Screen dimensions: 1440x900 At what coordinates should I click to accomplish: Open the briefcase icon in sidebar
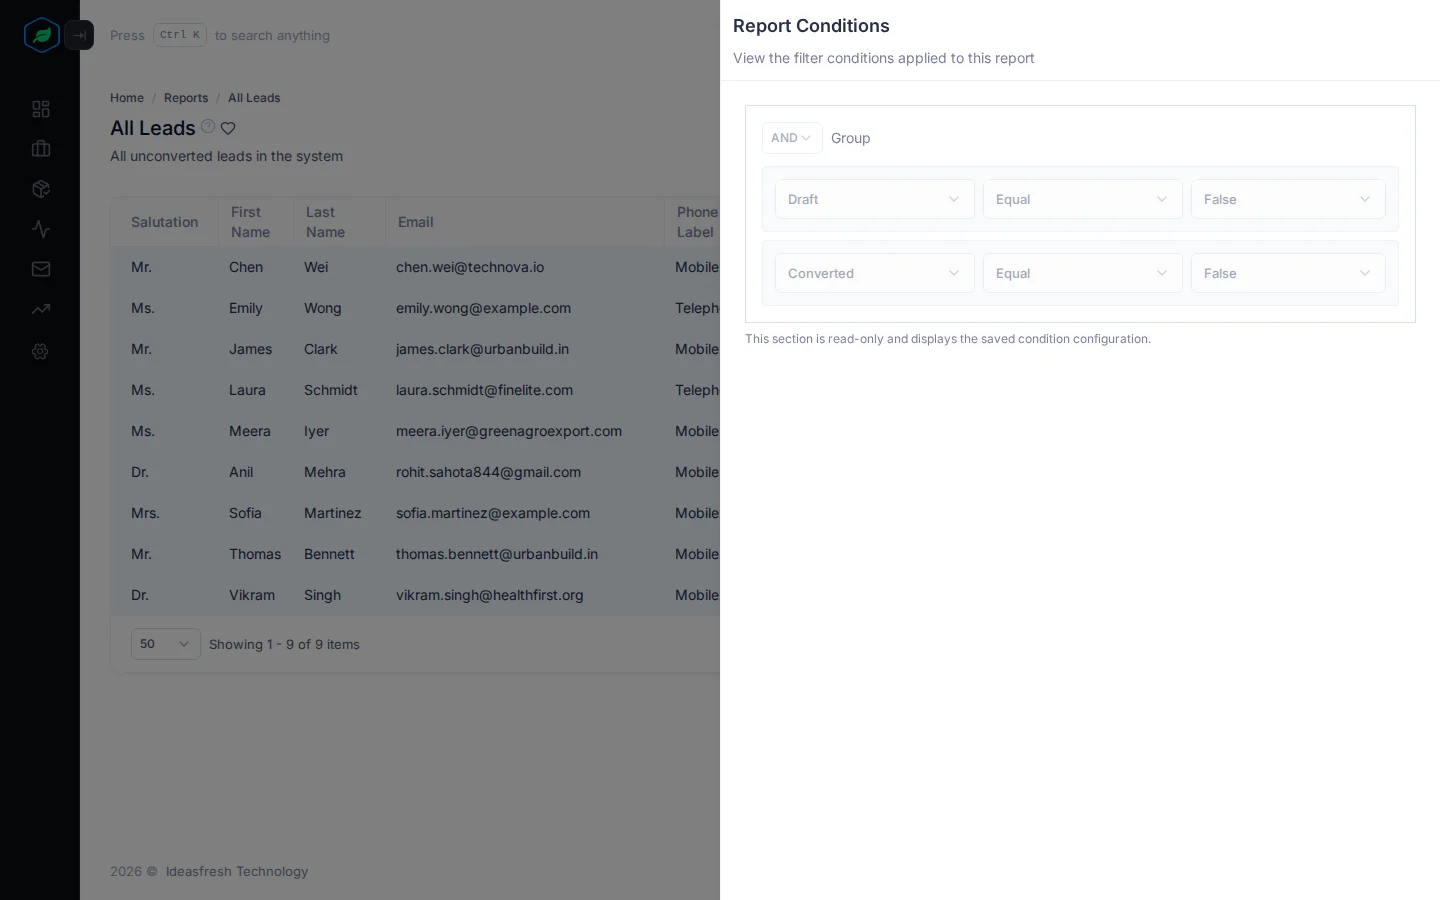pyautogui.click(x=41, y=149)
